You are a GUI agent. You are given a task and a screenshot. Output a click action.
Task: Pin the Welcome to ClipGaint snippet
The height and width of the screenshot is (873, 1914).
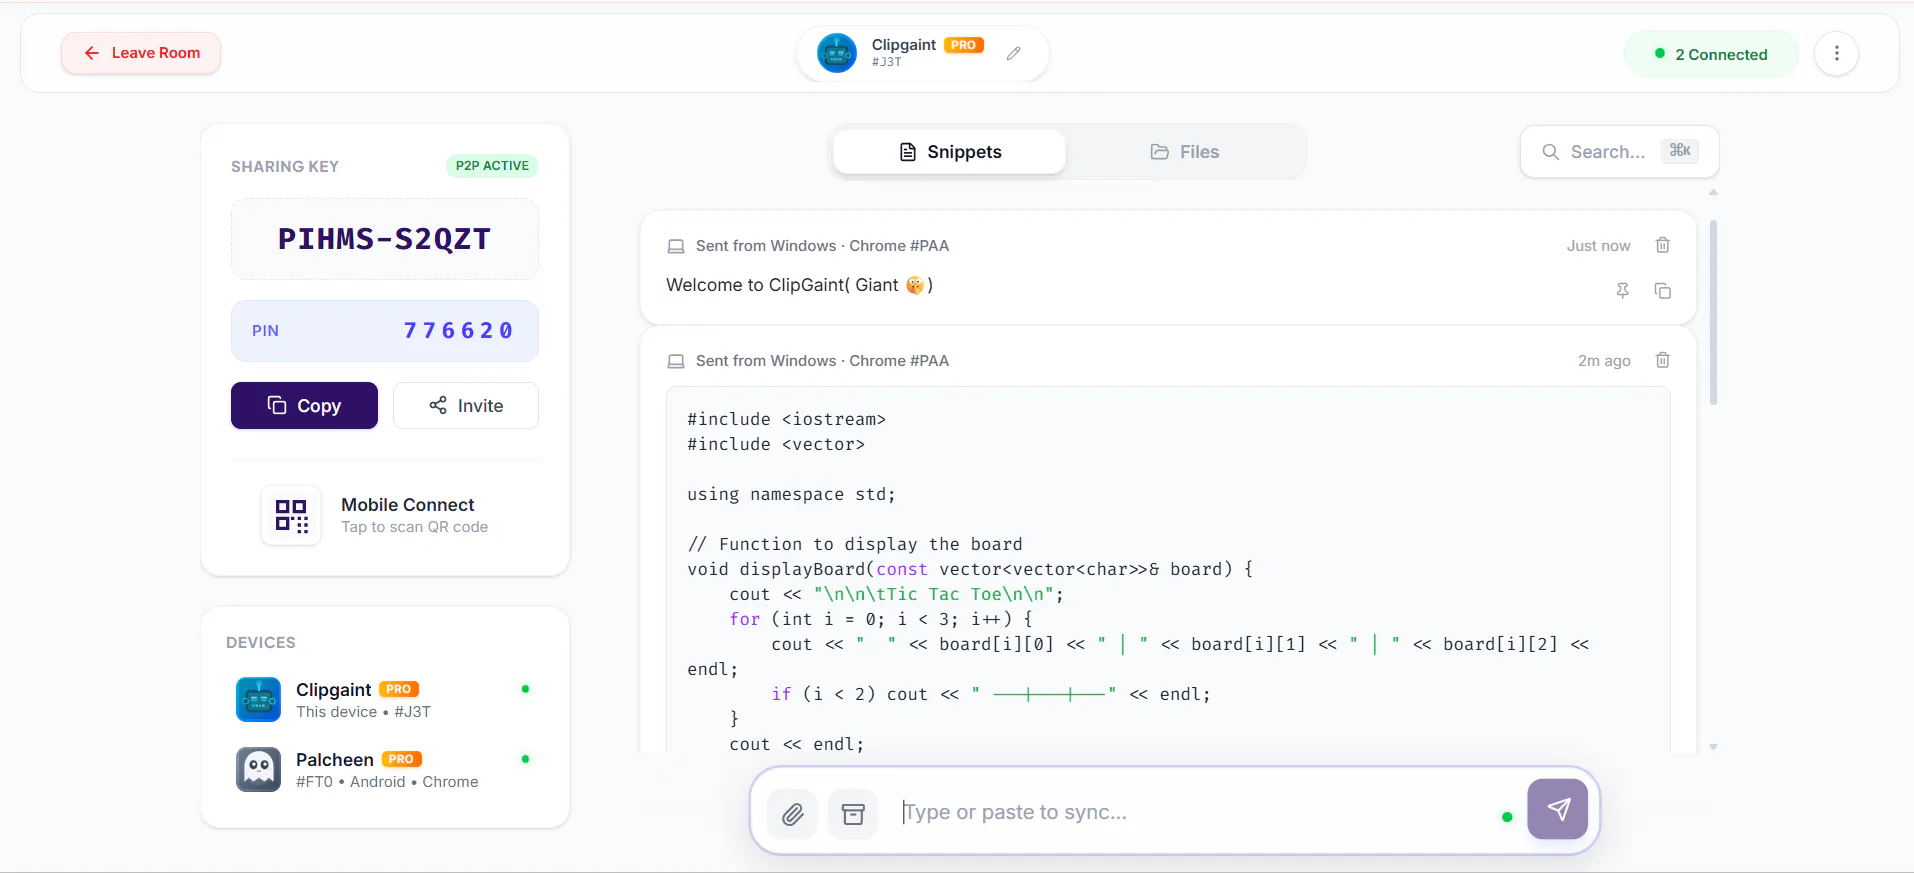(x=1623, y=290)
